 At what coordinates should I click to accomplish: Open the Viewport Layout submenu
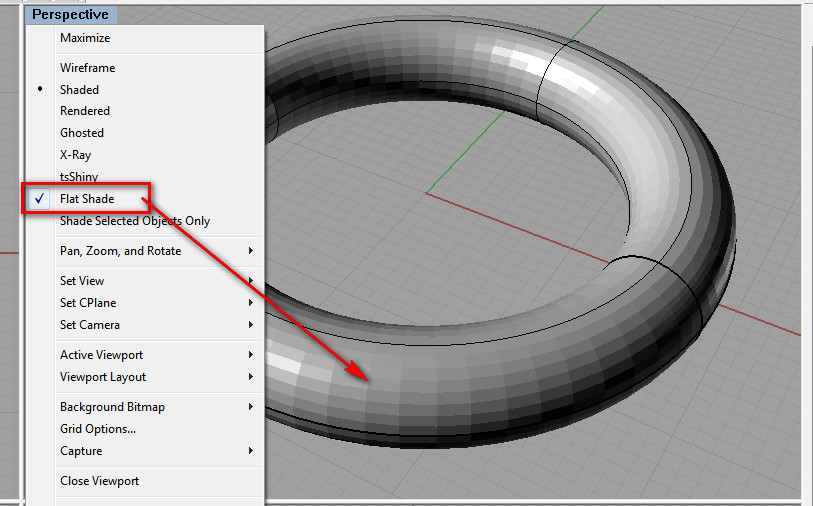pyautogui.click(x=103, y=377)
